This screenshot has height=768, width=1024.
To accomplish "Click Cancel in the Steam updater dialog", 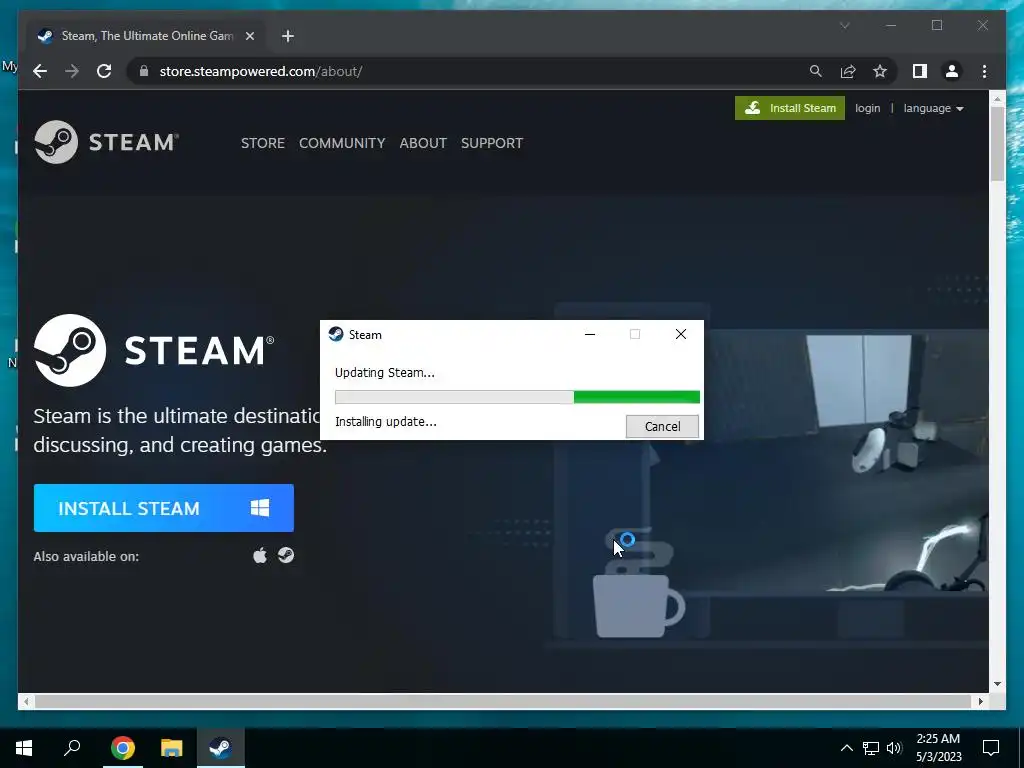I will (662, 426).
